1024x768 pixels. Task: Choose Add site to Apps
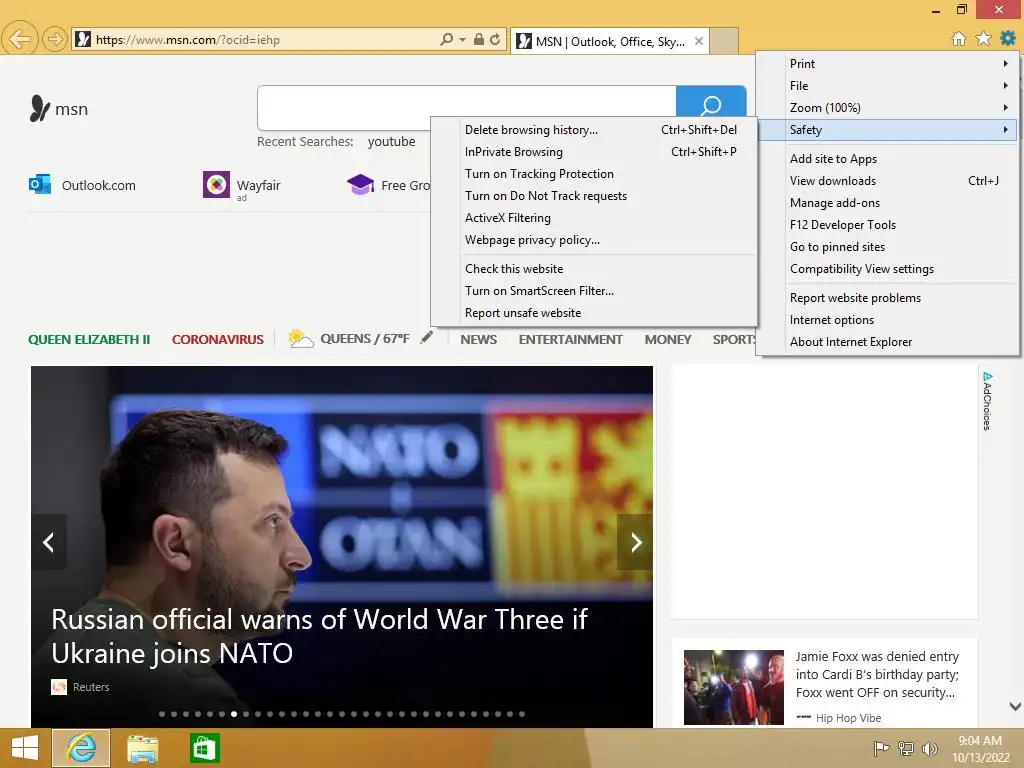pyautogui.click(x=888, y=159)
